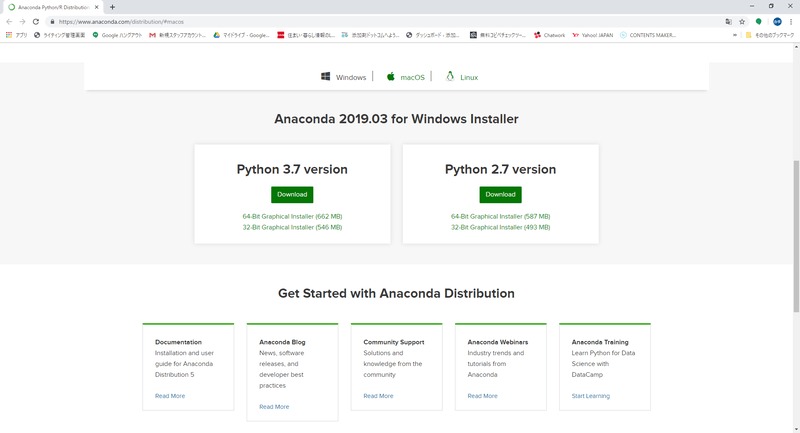Go forward with the browser forward arrow
The height and width of the screenshot is (433, 800).
point(22,21)
